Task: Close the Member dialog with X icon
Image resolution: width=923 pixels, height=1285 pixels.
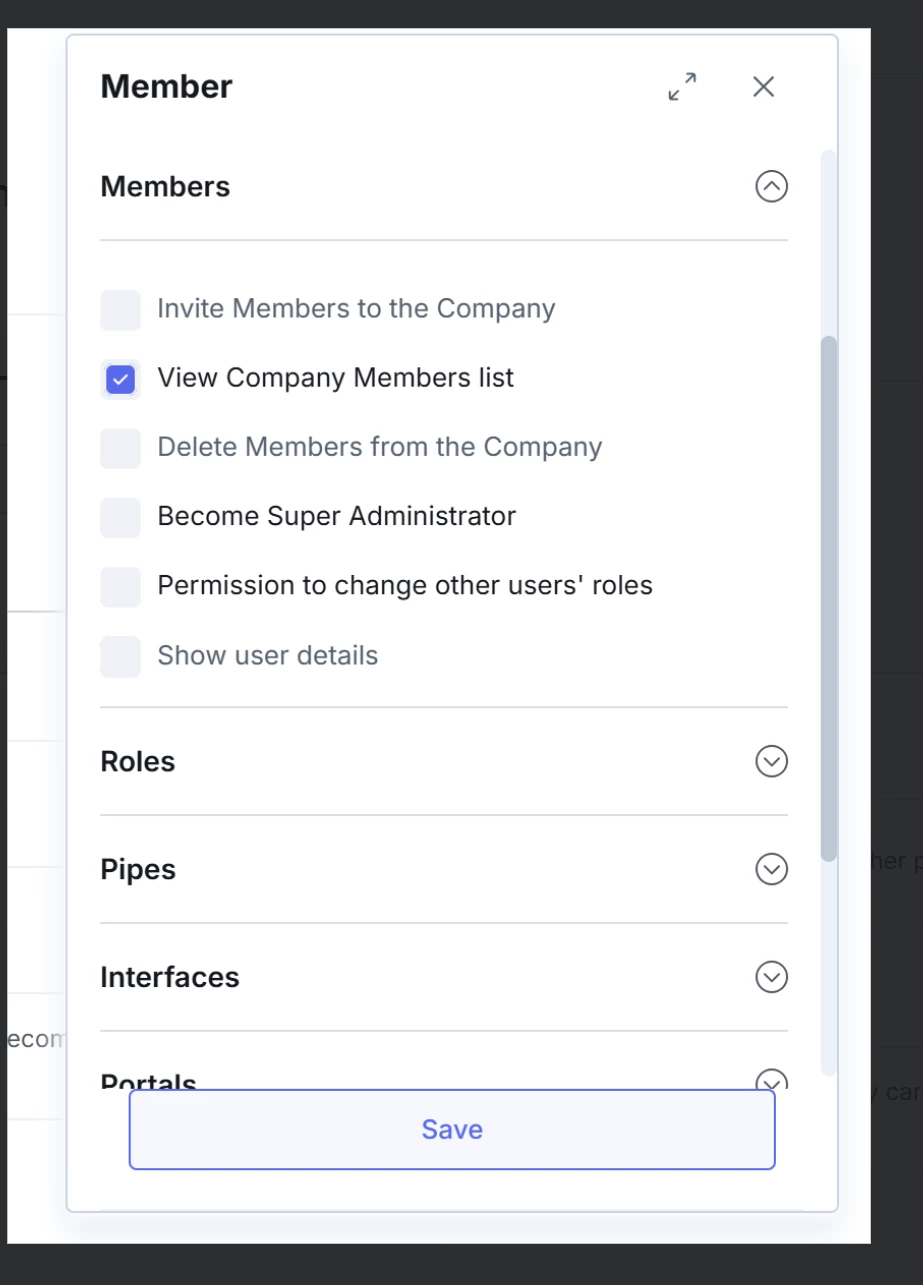Action: [763, 86]
